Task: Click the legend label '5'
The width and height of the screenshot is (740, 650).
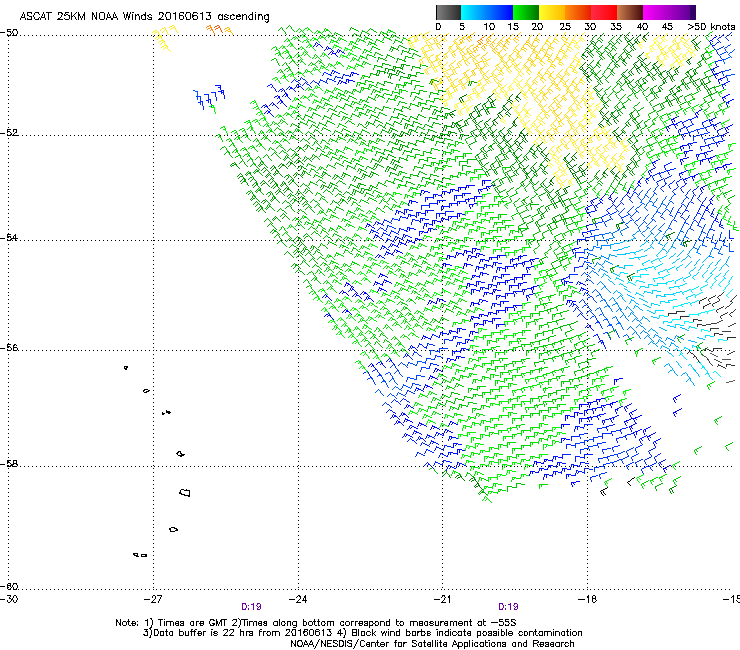Action: click(462, 27)
